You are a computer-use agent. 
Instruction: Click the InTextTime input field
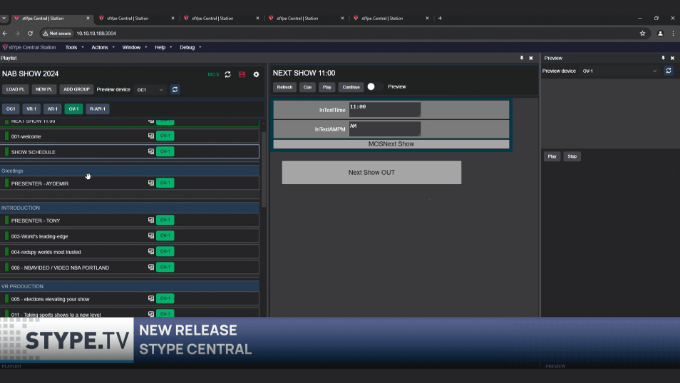(385, 109)
